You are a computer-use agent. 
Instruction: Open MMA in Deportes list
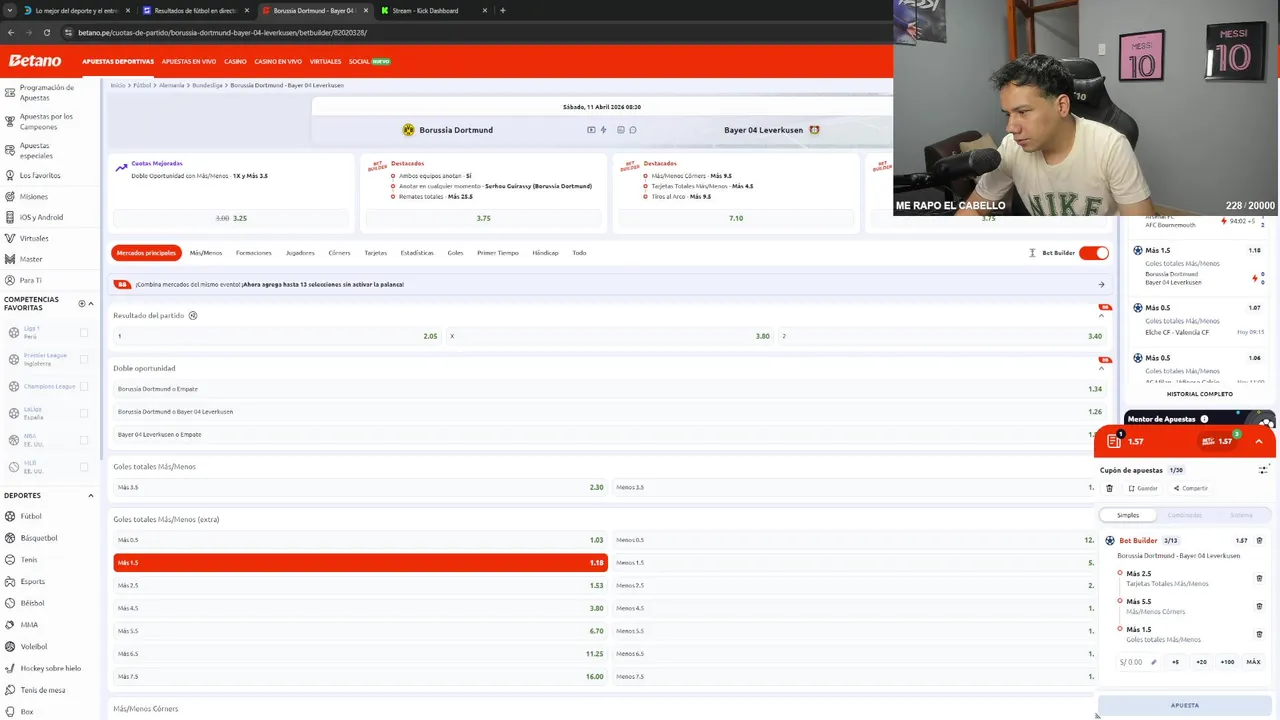[29, 625]
